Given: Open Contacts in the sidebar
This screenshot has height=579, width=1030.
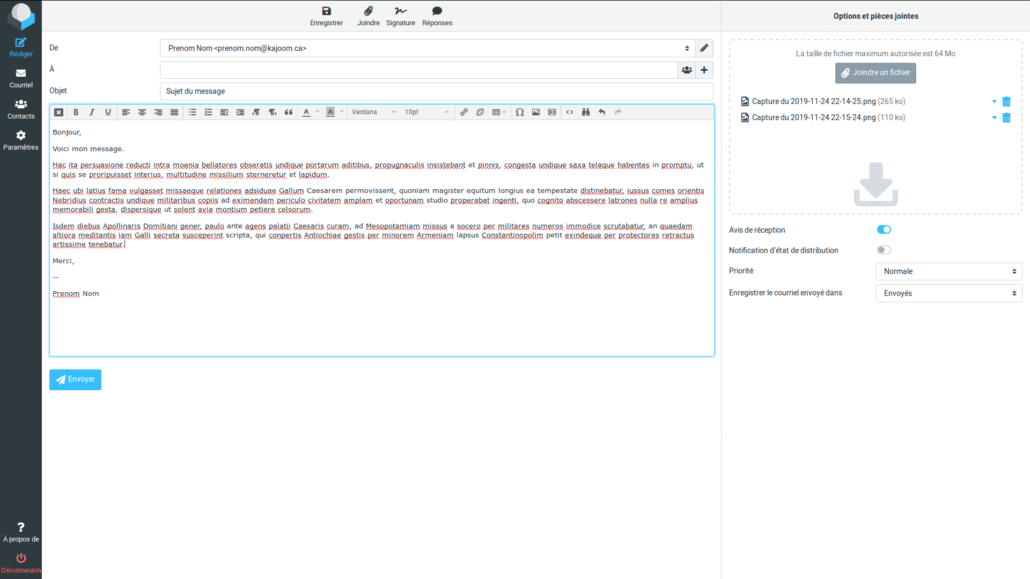Looking at the screenshot, I should click(x=21, y=109).
